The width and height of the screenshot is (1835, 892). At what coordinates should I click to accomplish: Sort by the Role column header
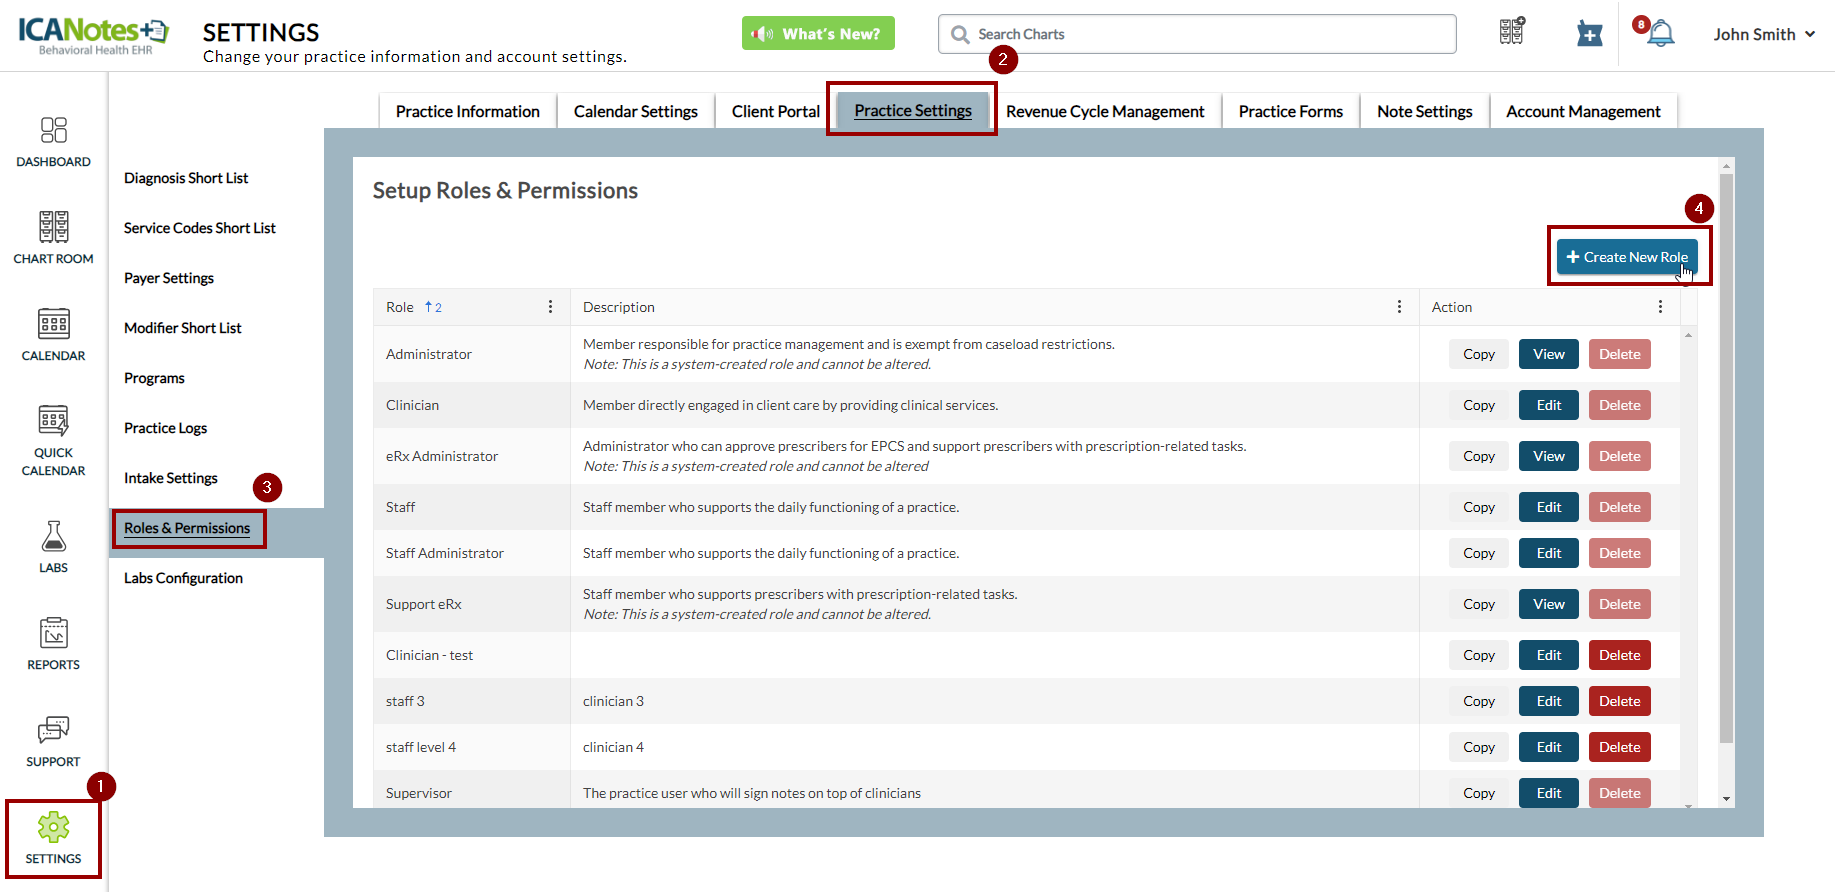click(x=400, y=307)
